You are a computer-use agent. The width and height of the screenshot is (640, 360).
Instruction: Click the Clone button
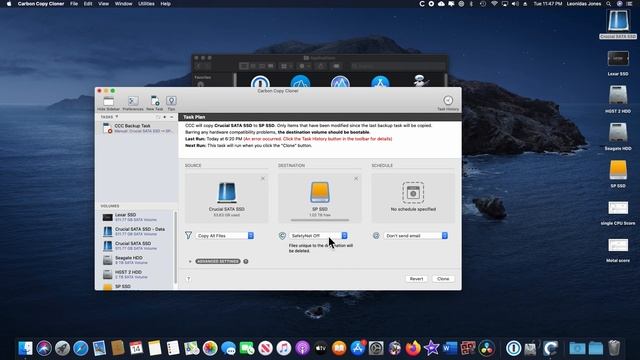(443, 279)
